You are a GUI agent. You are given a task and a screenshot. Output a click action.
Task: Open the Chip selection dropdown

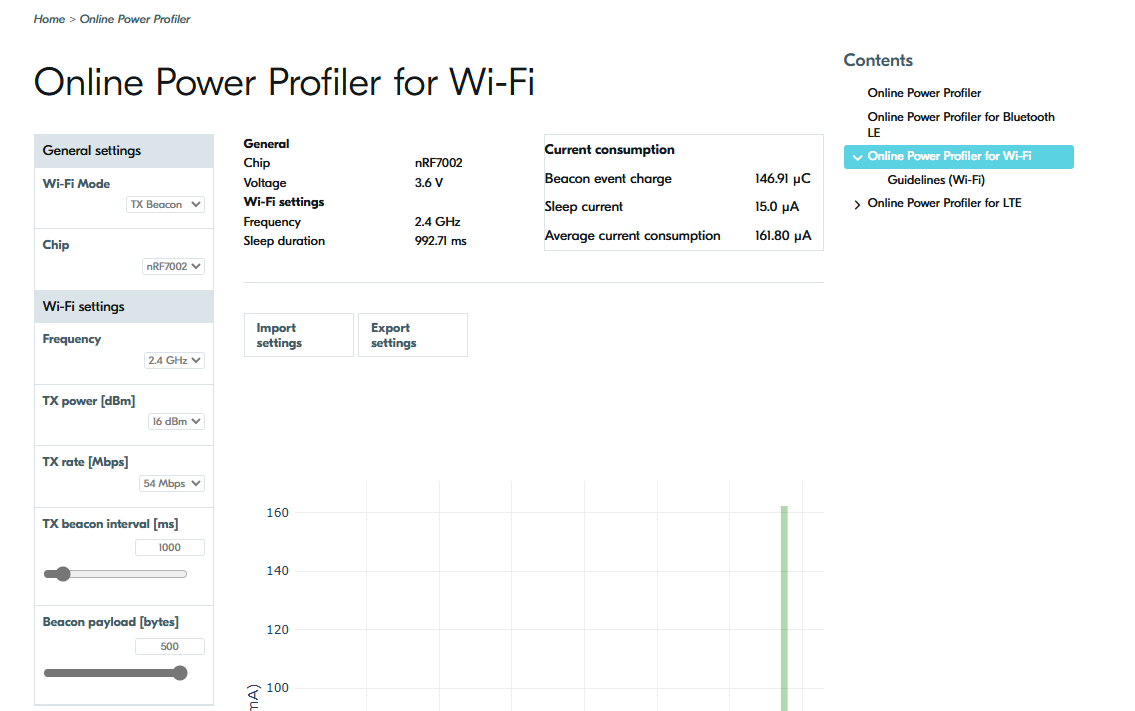[173, 265]
